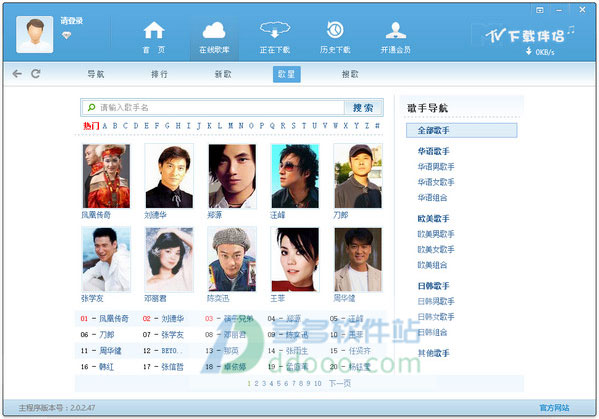Filter singers by letter A

[x=105, y=126]
